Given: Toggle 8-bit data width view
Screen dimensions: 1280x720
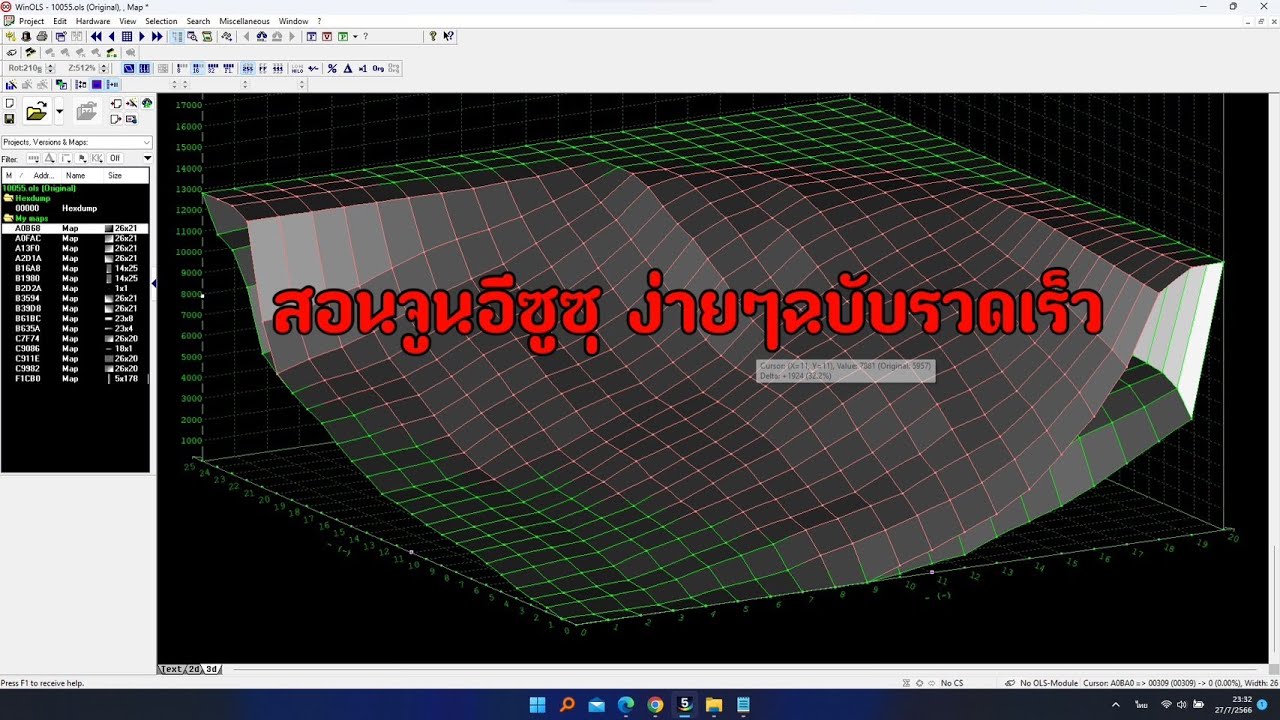Looking at the screenshot, I should pyautogui.click(x=182, y=68).
